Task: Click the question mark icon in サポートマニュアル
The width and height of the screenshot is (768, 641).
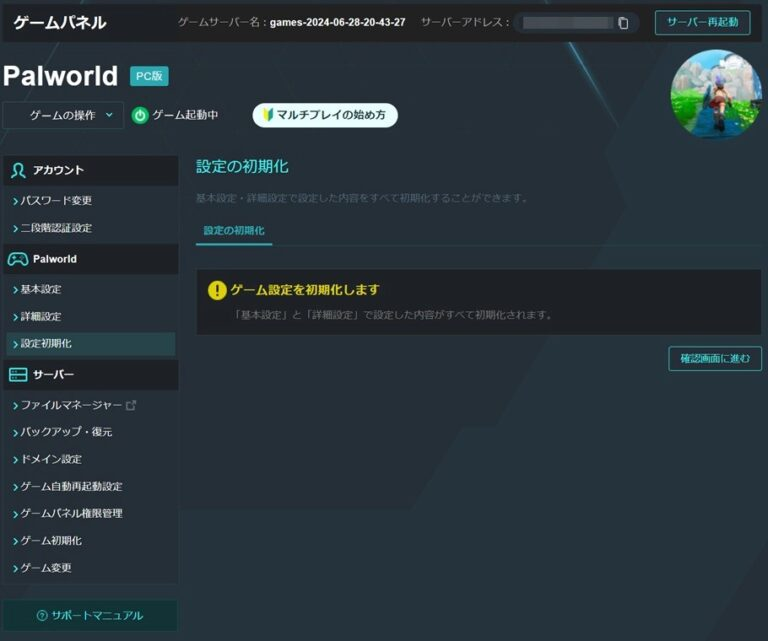Action: 42,616
